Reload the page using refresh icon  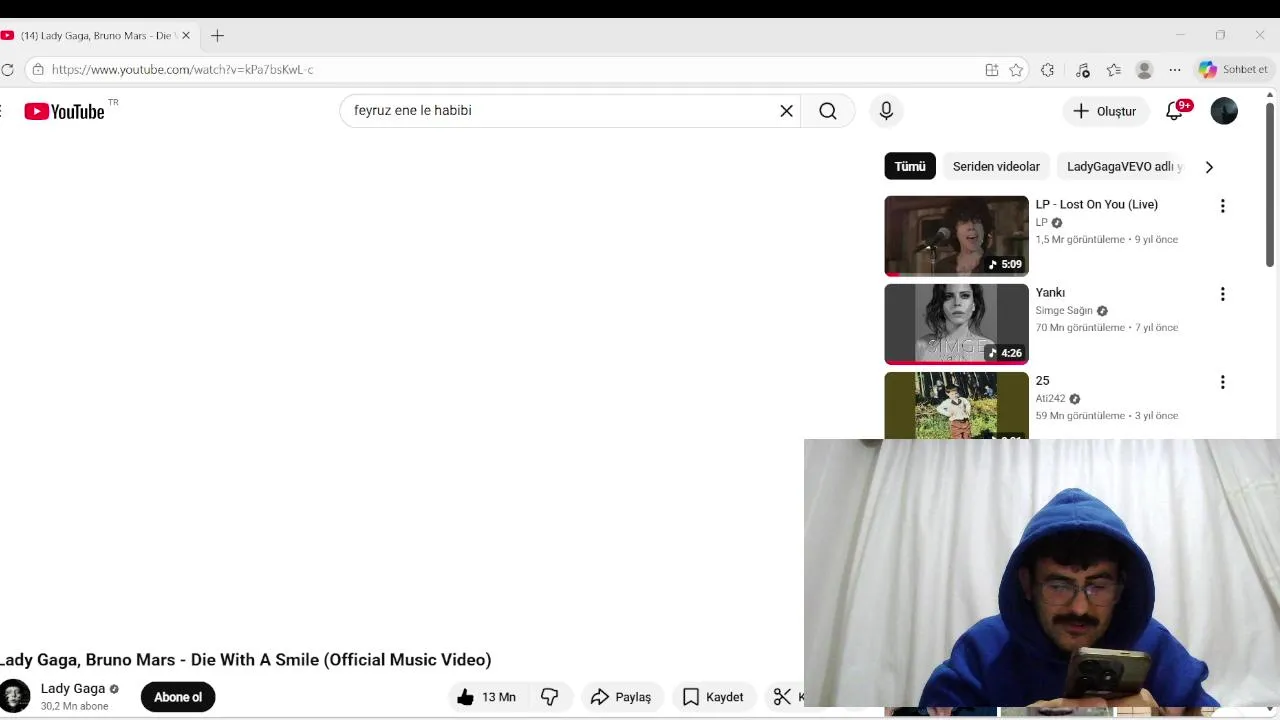(7, 70)
